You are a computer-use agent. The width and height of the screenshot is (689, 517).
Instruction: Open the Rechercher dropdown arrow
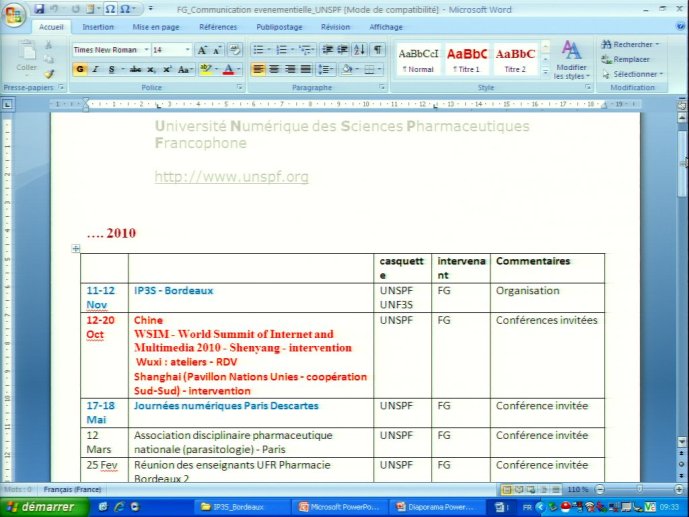click(657, 44)
